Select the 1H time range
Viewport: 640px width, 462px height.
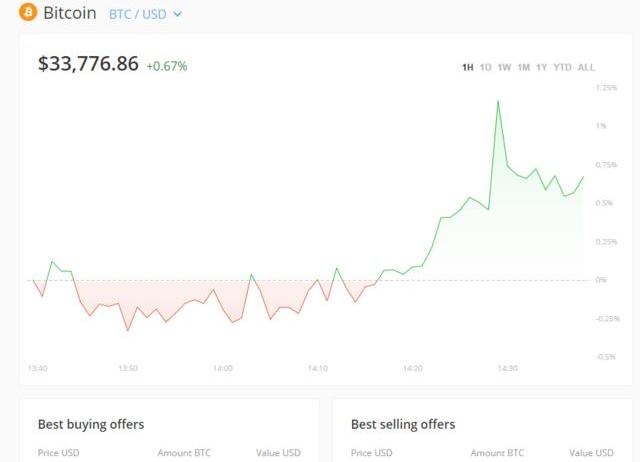[467, 68]
